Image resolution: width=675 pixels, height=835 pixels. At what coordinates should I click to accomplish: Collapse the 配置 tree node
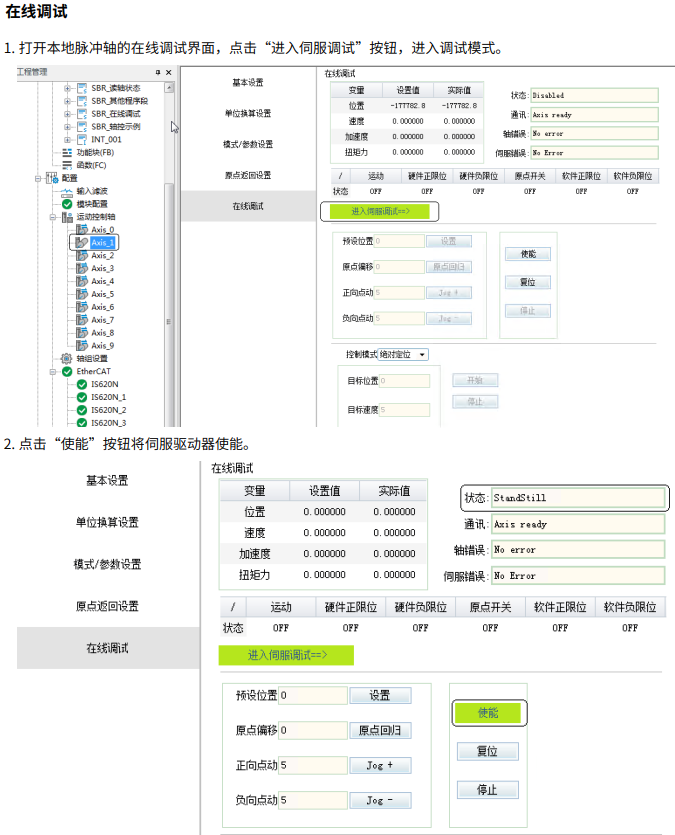click(x=38, y=178)
